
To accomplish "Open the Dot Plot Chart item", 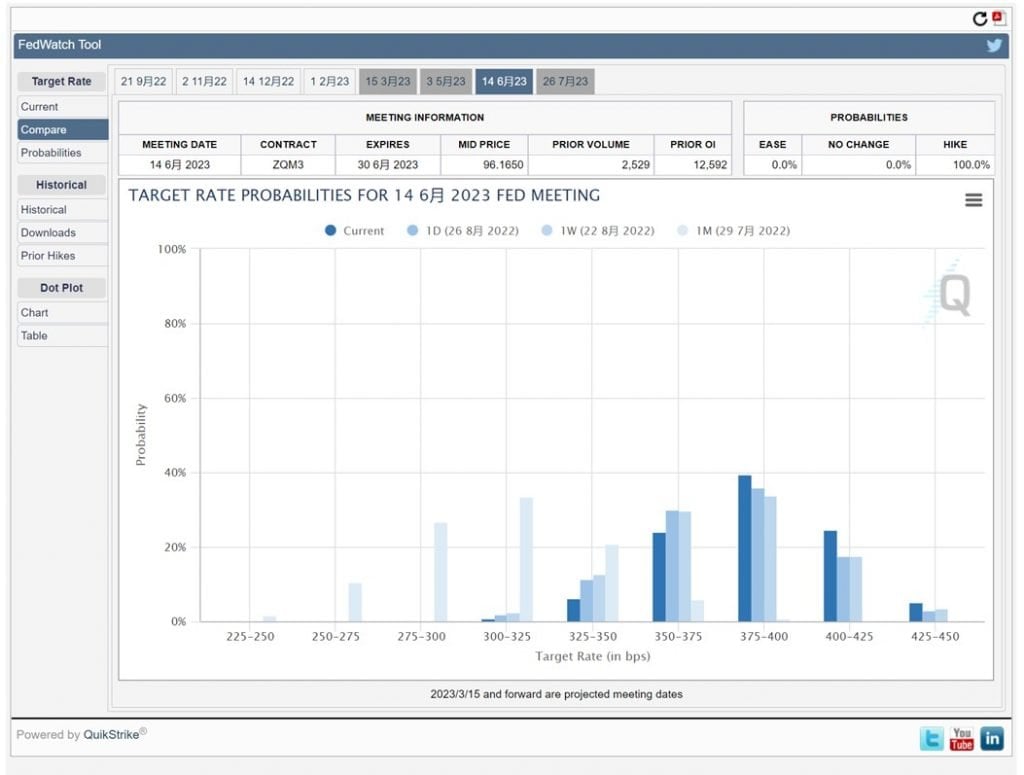I will (x=63, y=313).
